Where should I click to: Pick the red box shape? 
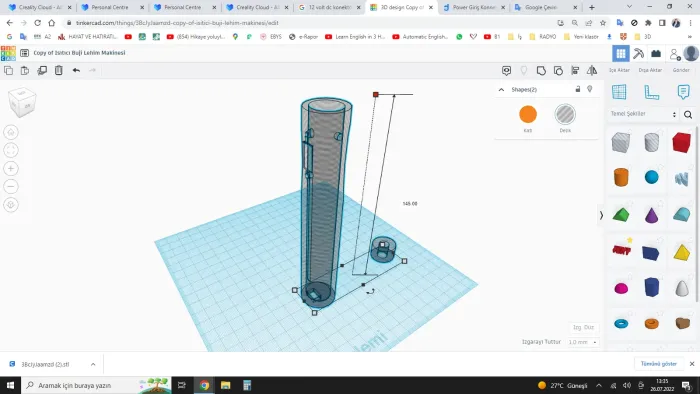click(x=681, y=143)
